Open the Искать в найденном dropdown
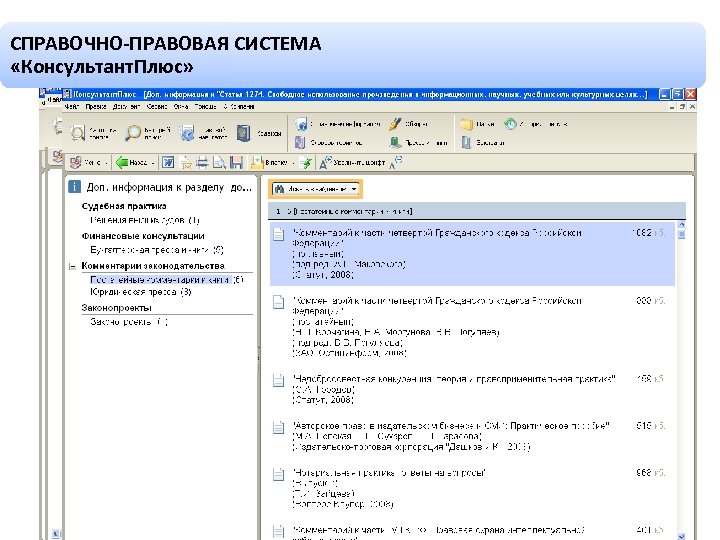Viewport: 720px width, 540px height. (x=315, y=189)
